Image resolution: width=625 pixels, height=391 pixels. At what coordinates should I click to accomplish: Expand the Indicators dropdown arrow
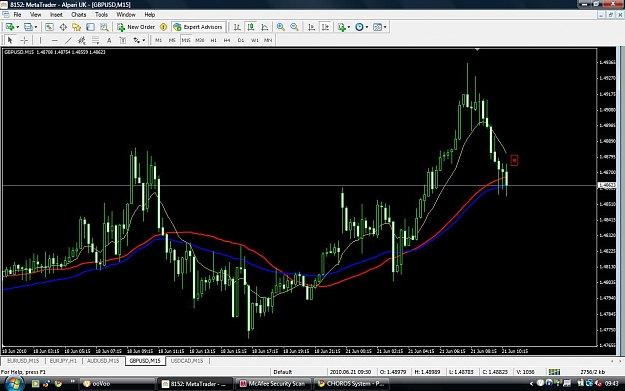click(x=349, y=27)
